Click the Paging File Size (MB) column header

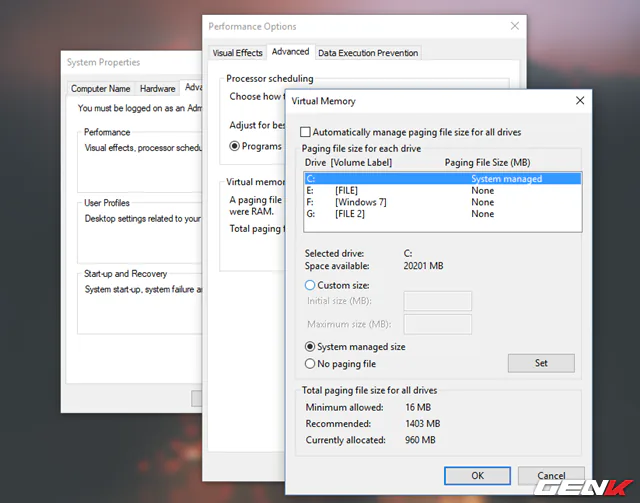coord(487,162)
